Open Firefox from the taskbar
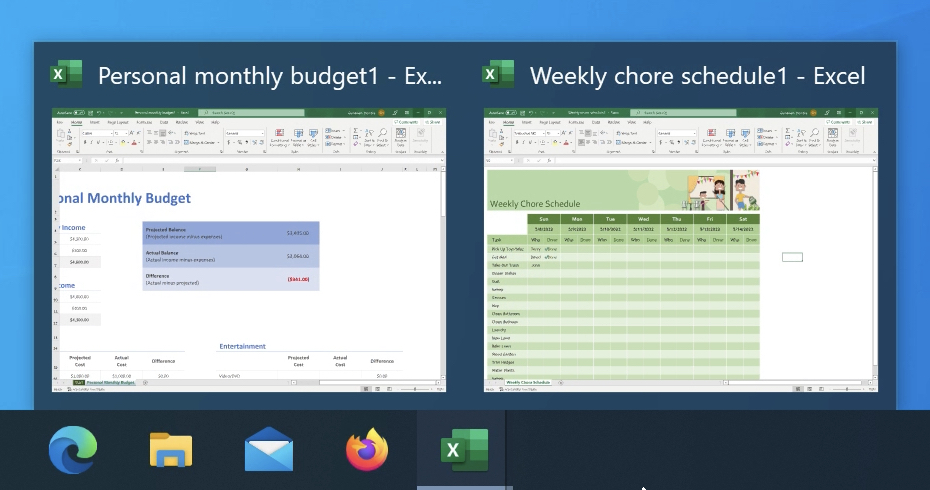Viewport: 930px width, 490px height. (x=367, y=451)
